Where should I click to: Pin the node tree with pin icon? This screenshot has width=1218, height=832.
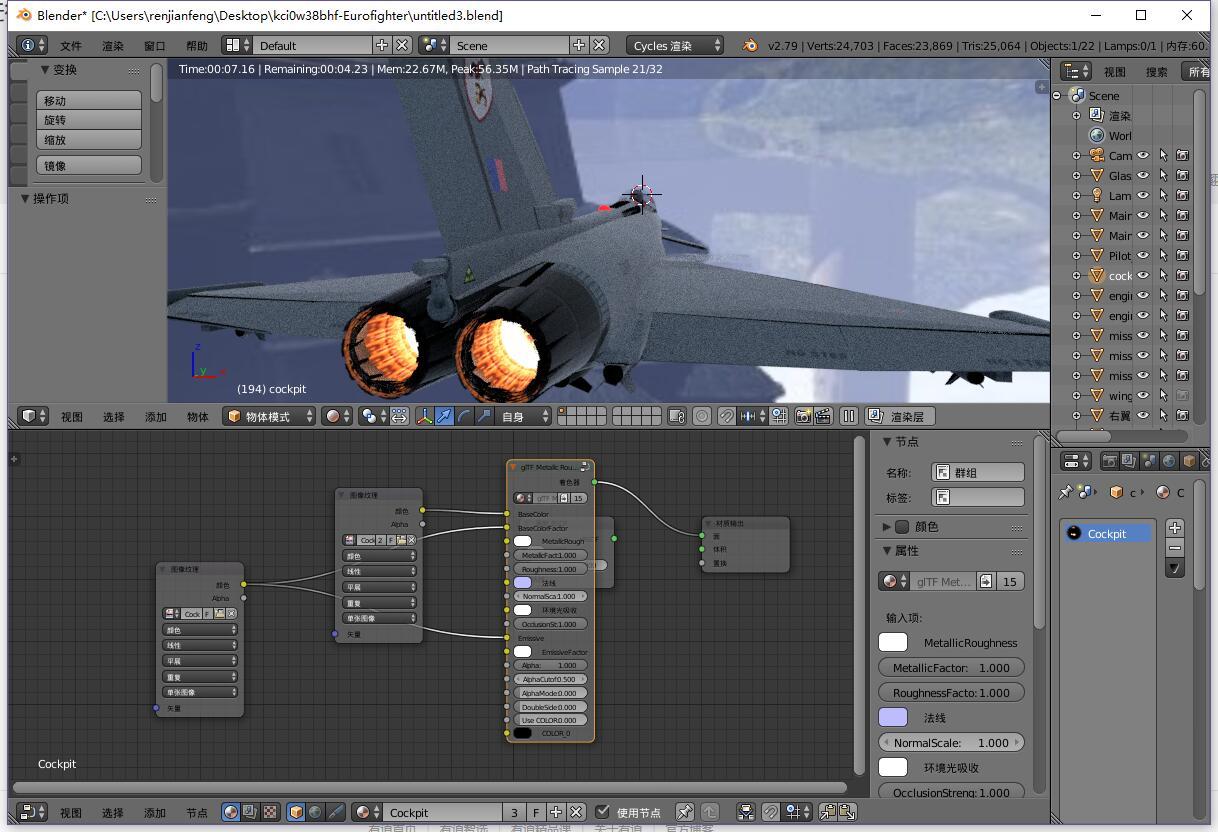685,812
